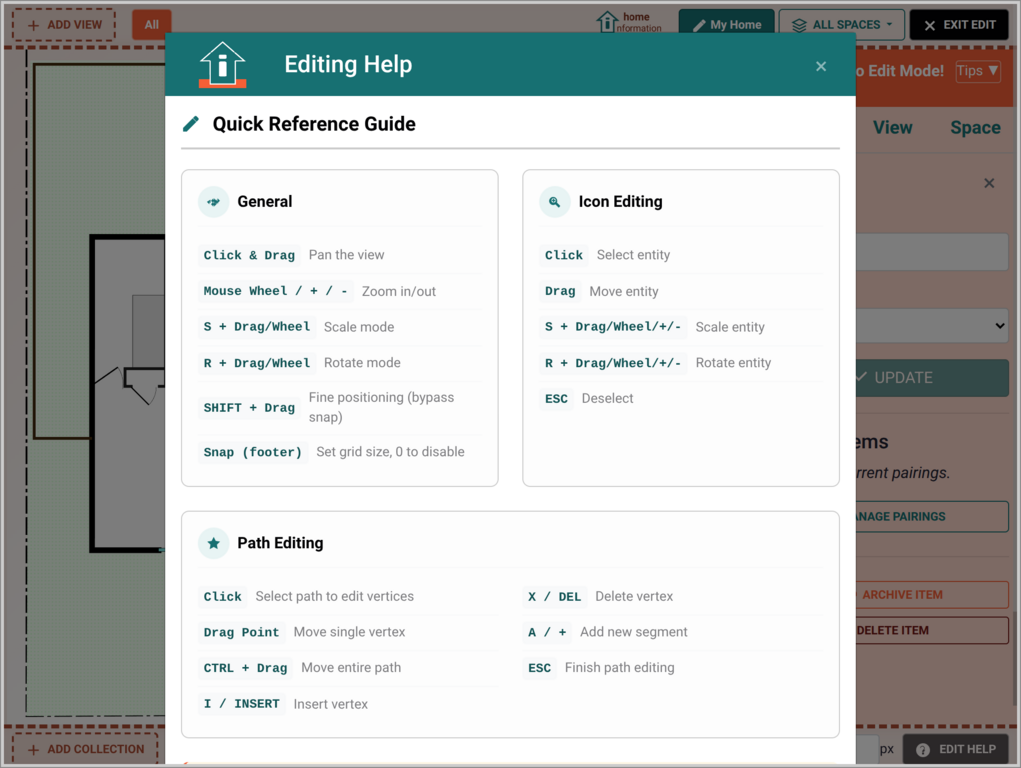1021x768 pixels.
Task: Close the Editing Help dialog
Action: (820, 66)
